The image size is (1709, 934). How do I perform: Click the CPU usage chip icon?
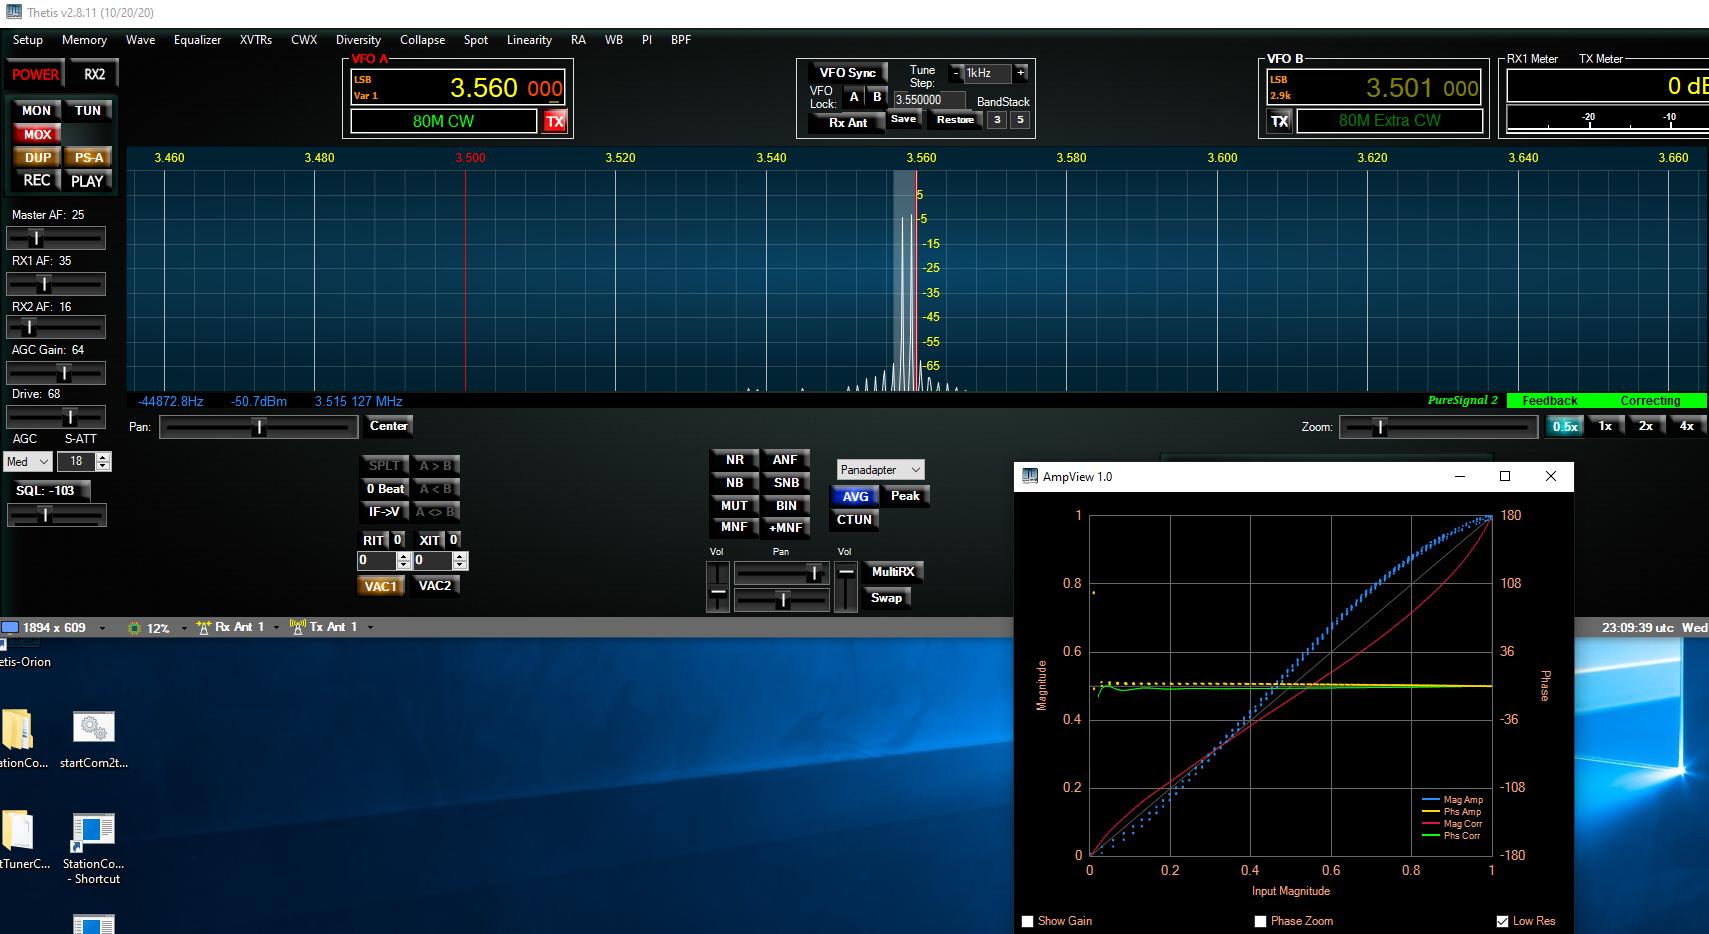click(x=135, y=628)
